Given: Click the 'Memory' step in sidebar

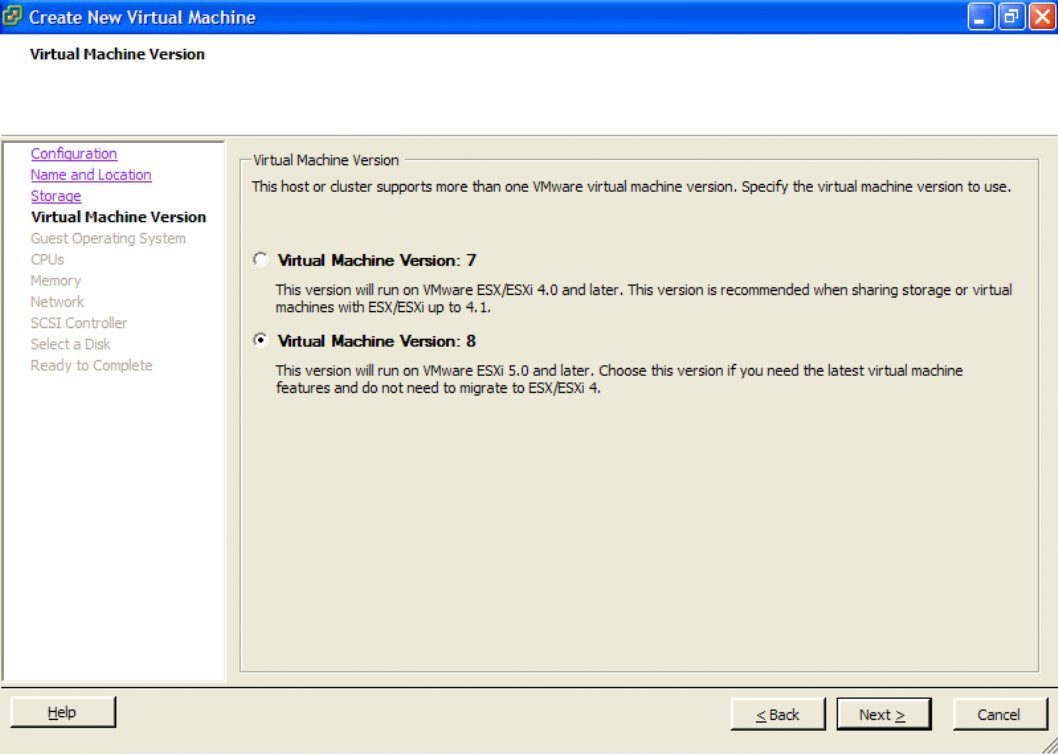Looking at the screenshot, I should [55, 281].
